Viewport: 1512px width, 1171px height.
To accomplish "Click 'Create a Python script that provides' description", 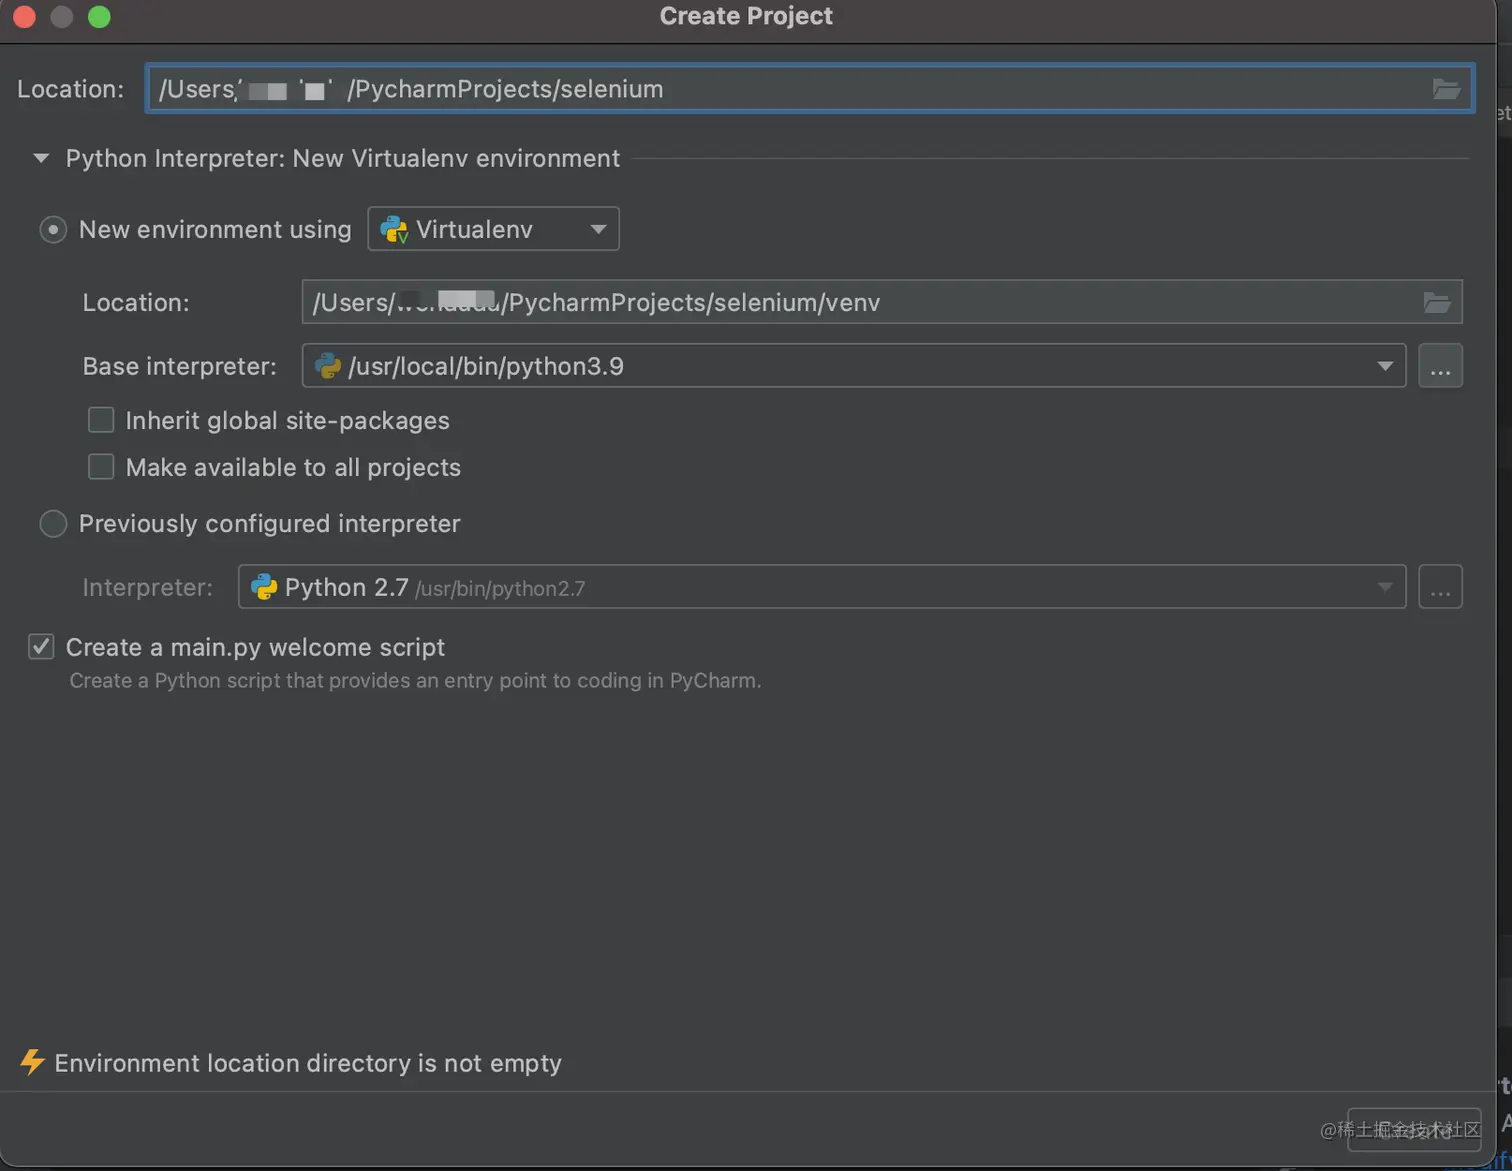I will coord(415,681).
